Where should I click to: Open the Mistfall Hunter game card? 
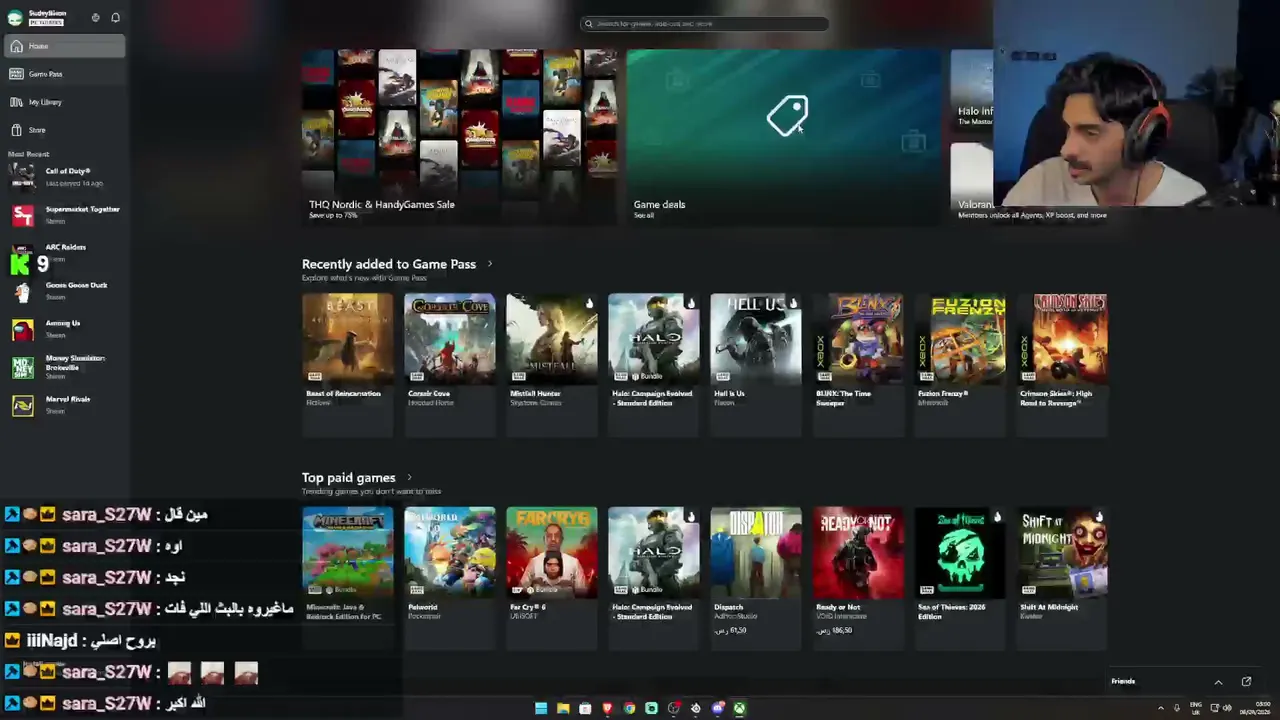(x=552, y=365)
